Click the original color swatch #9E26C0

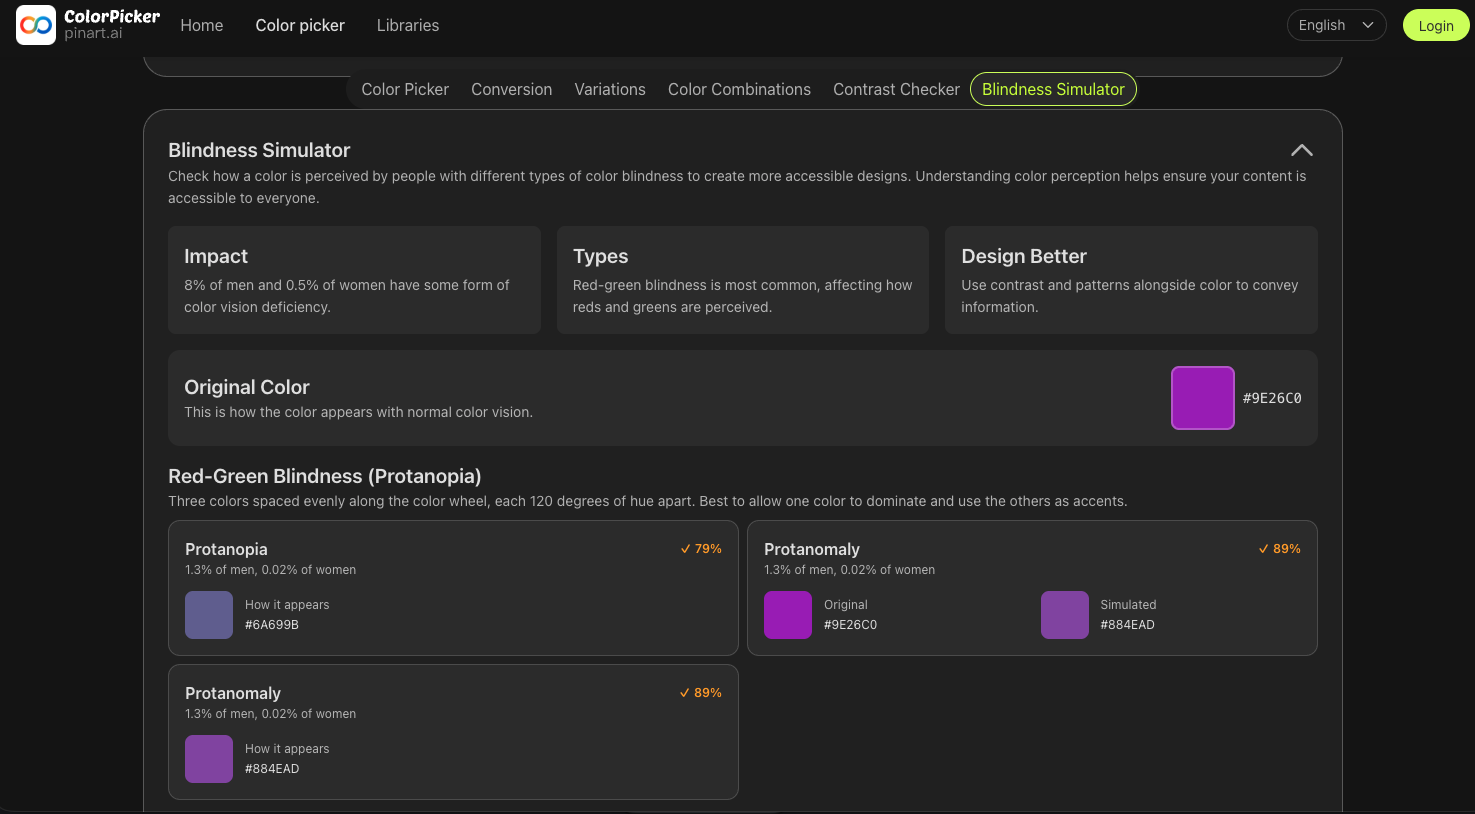pyautogui.click(x=1202, y=397)
